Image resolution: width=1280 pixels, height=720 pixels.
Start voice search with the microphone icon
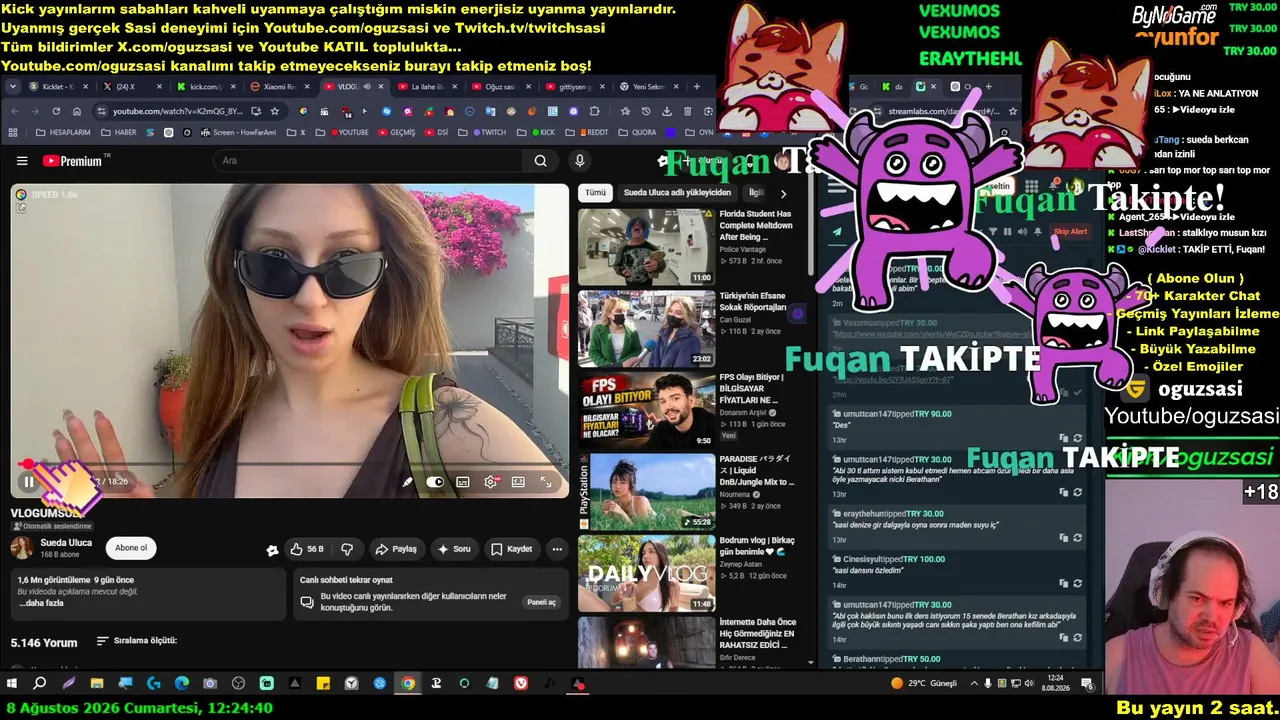coord(579,161)
